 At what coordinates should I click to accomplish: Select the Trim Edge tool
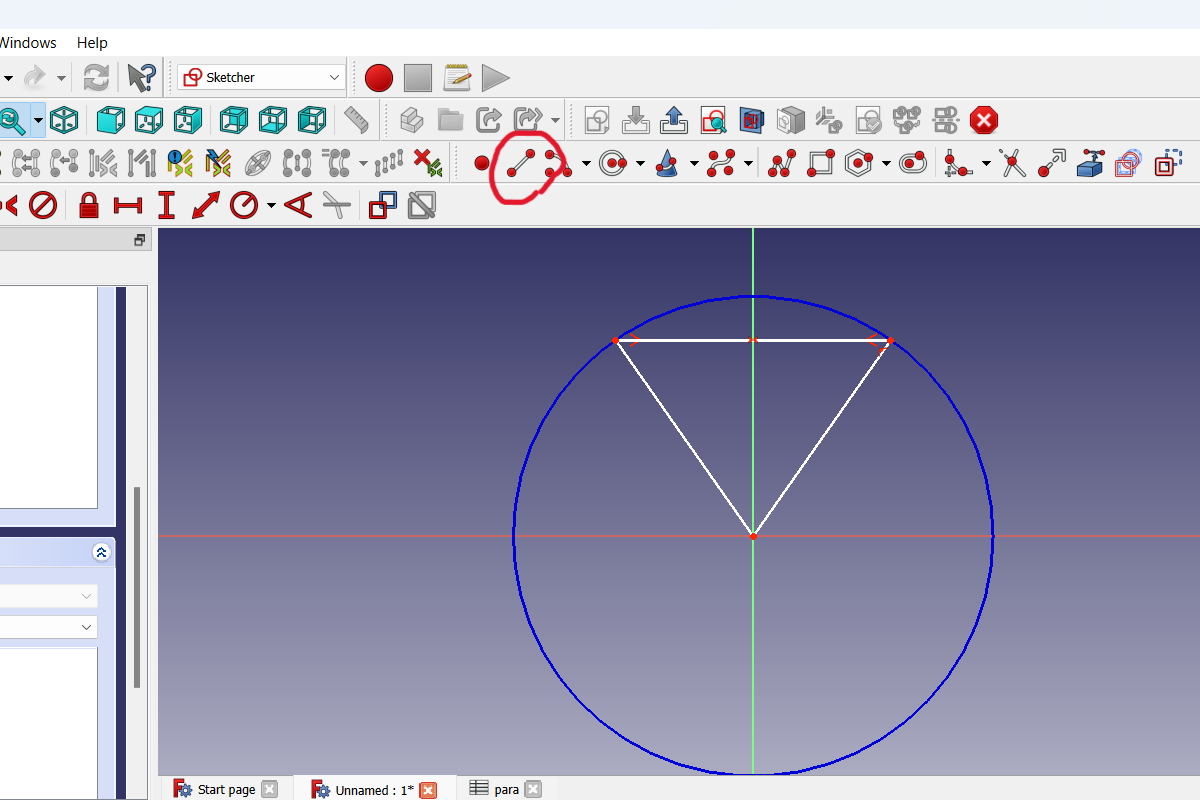(1013, 163)
